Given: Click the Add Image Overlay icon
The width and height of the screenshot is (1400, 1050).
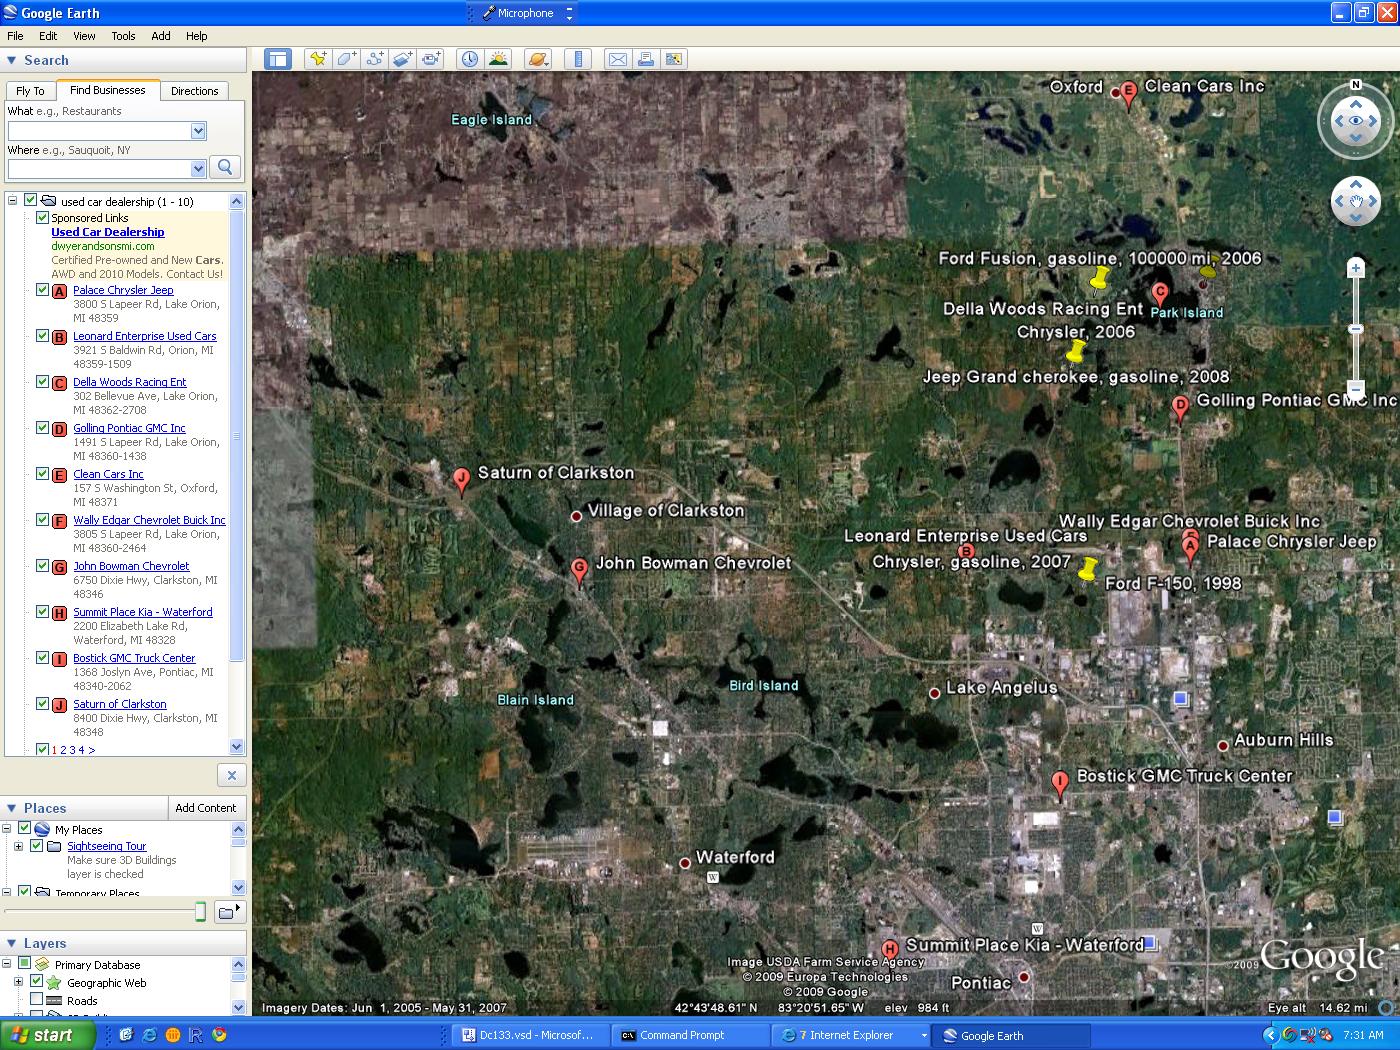Looking at the screenshot, I should (x=402, y=59).
